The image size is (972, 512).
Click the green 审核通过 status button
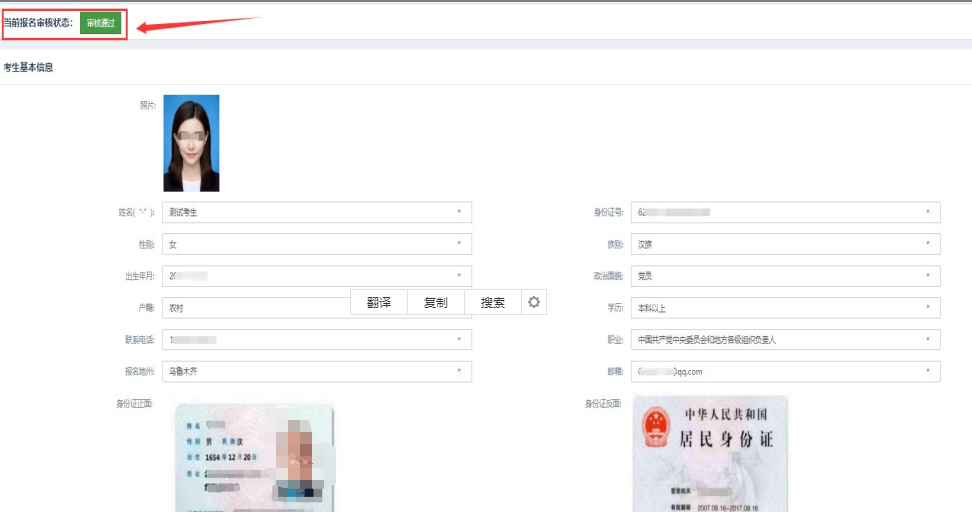pos(101,23)
